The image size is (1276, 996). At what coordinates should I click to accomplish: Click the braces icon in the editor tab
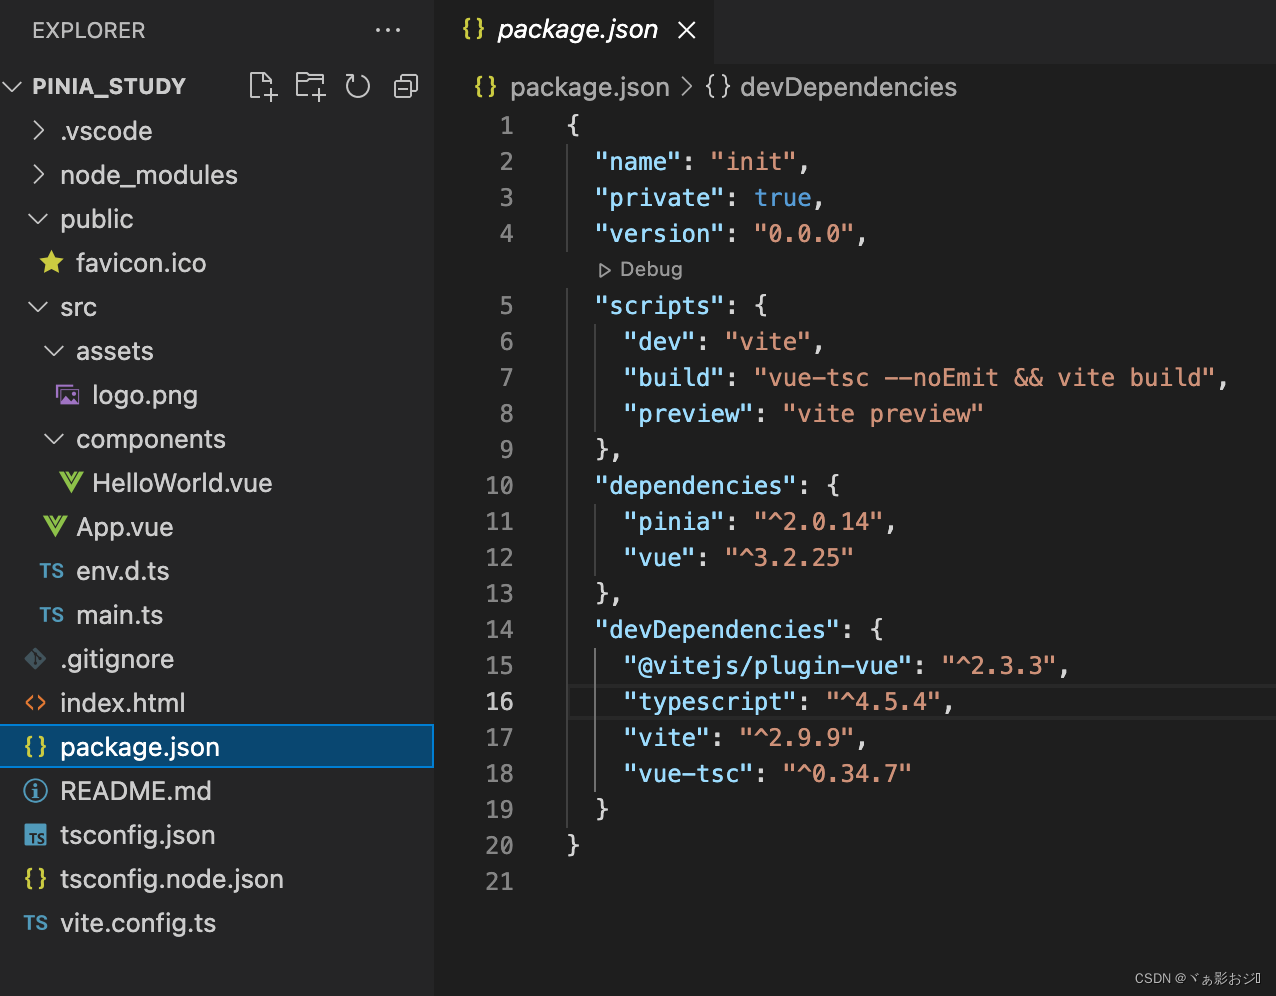point(474,28)
